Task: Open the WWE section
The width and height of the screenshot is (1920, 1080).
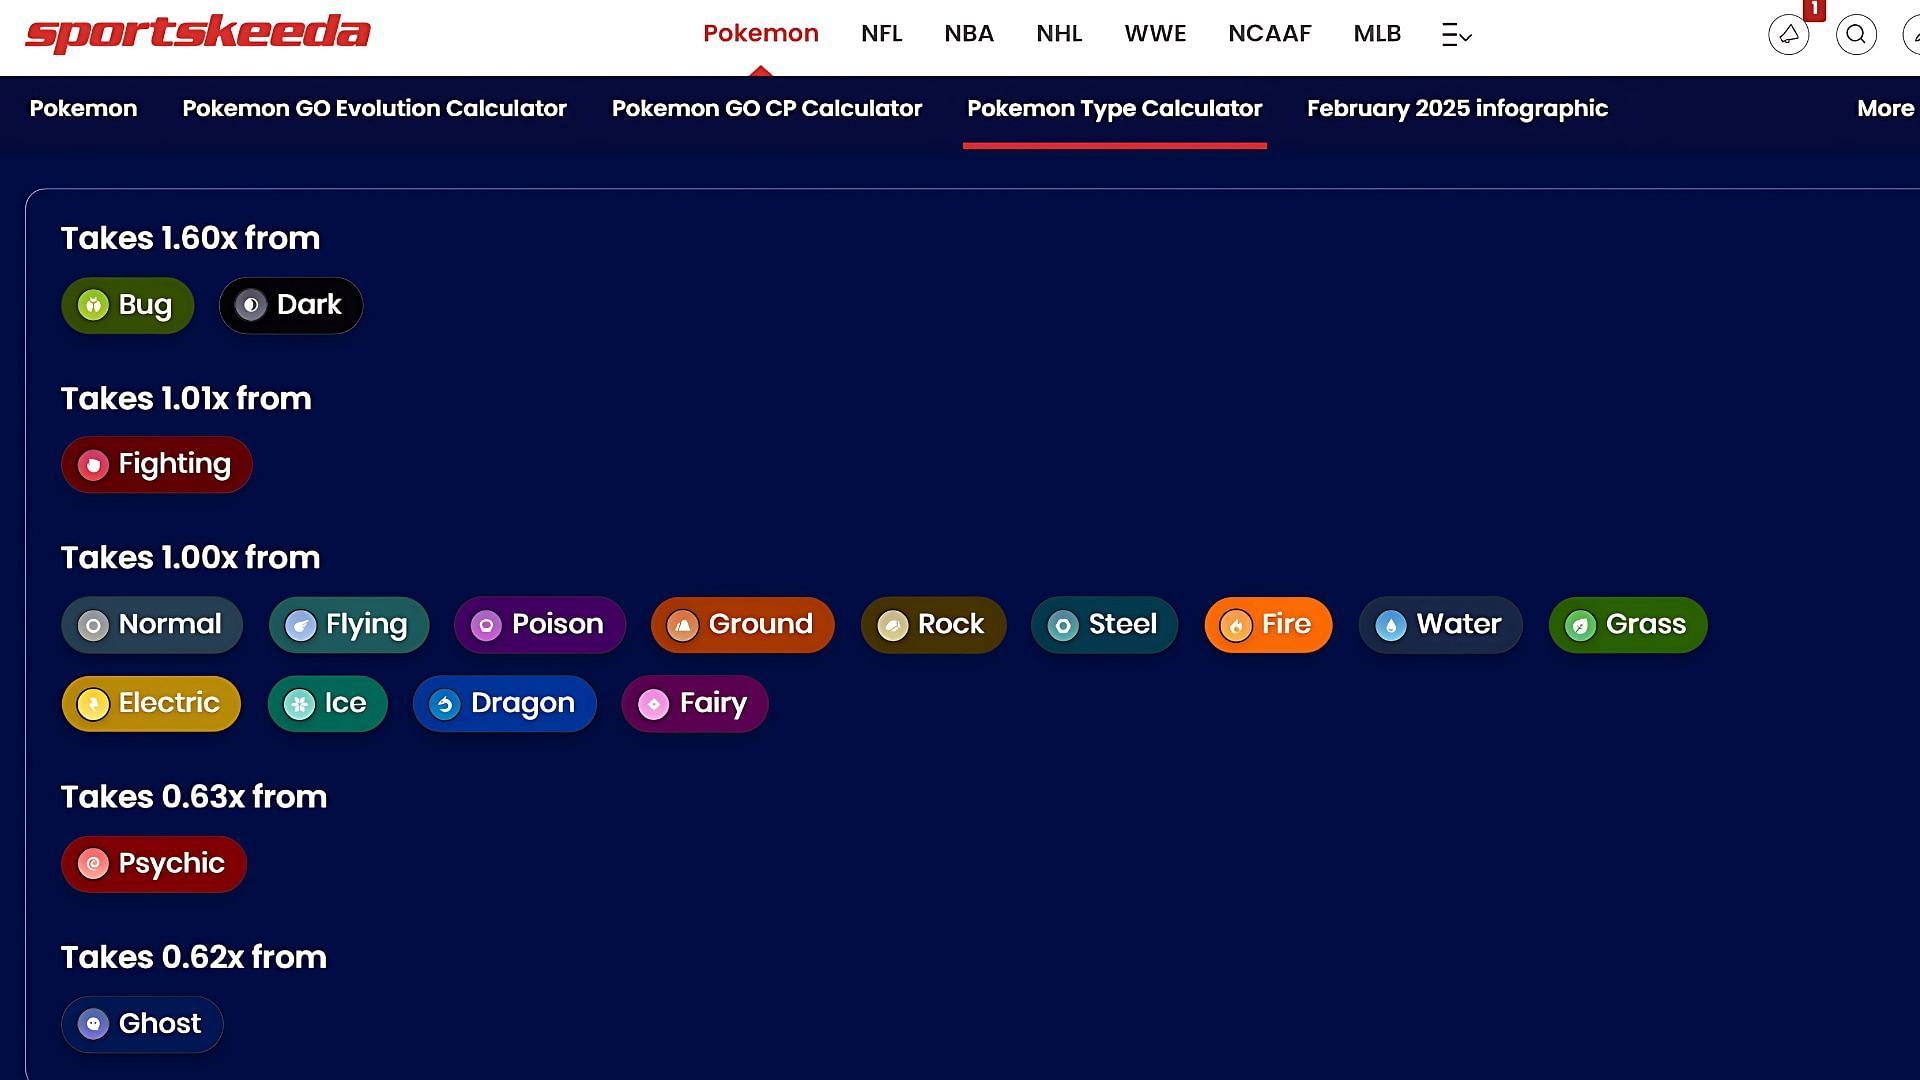Action: (x=1155, y=34)
